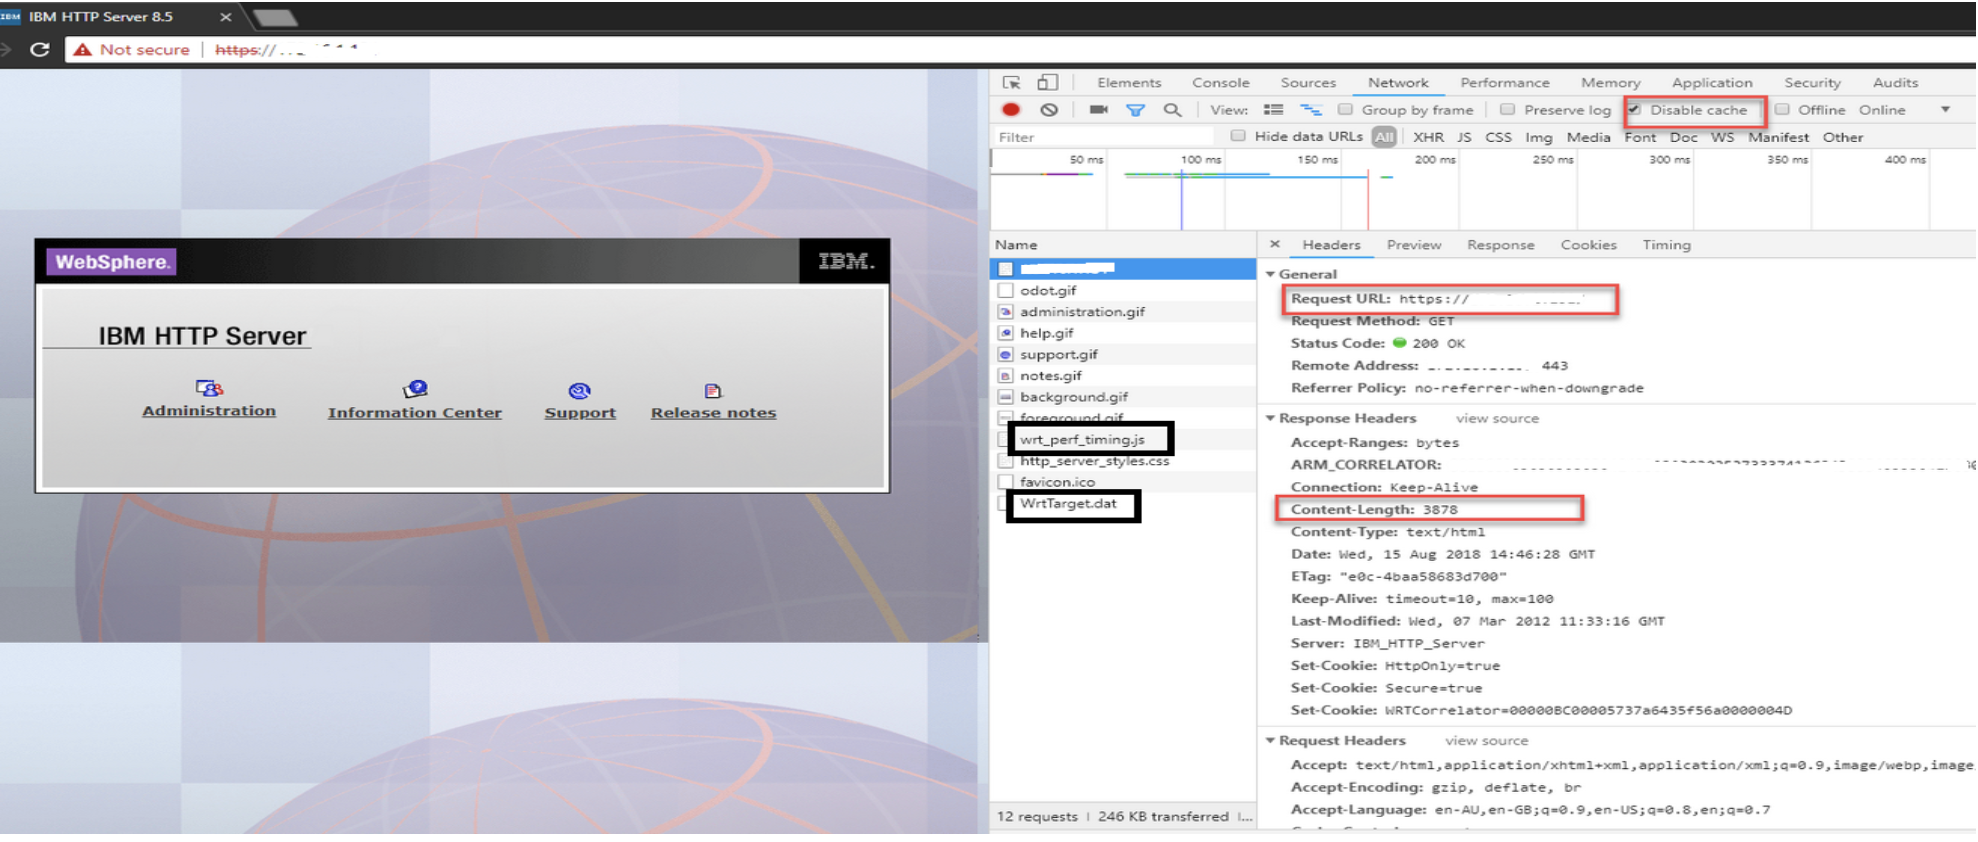Click the Support icon on the page
1978x842 pixels.
tap(580, 391)
